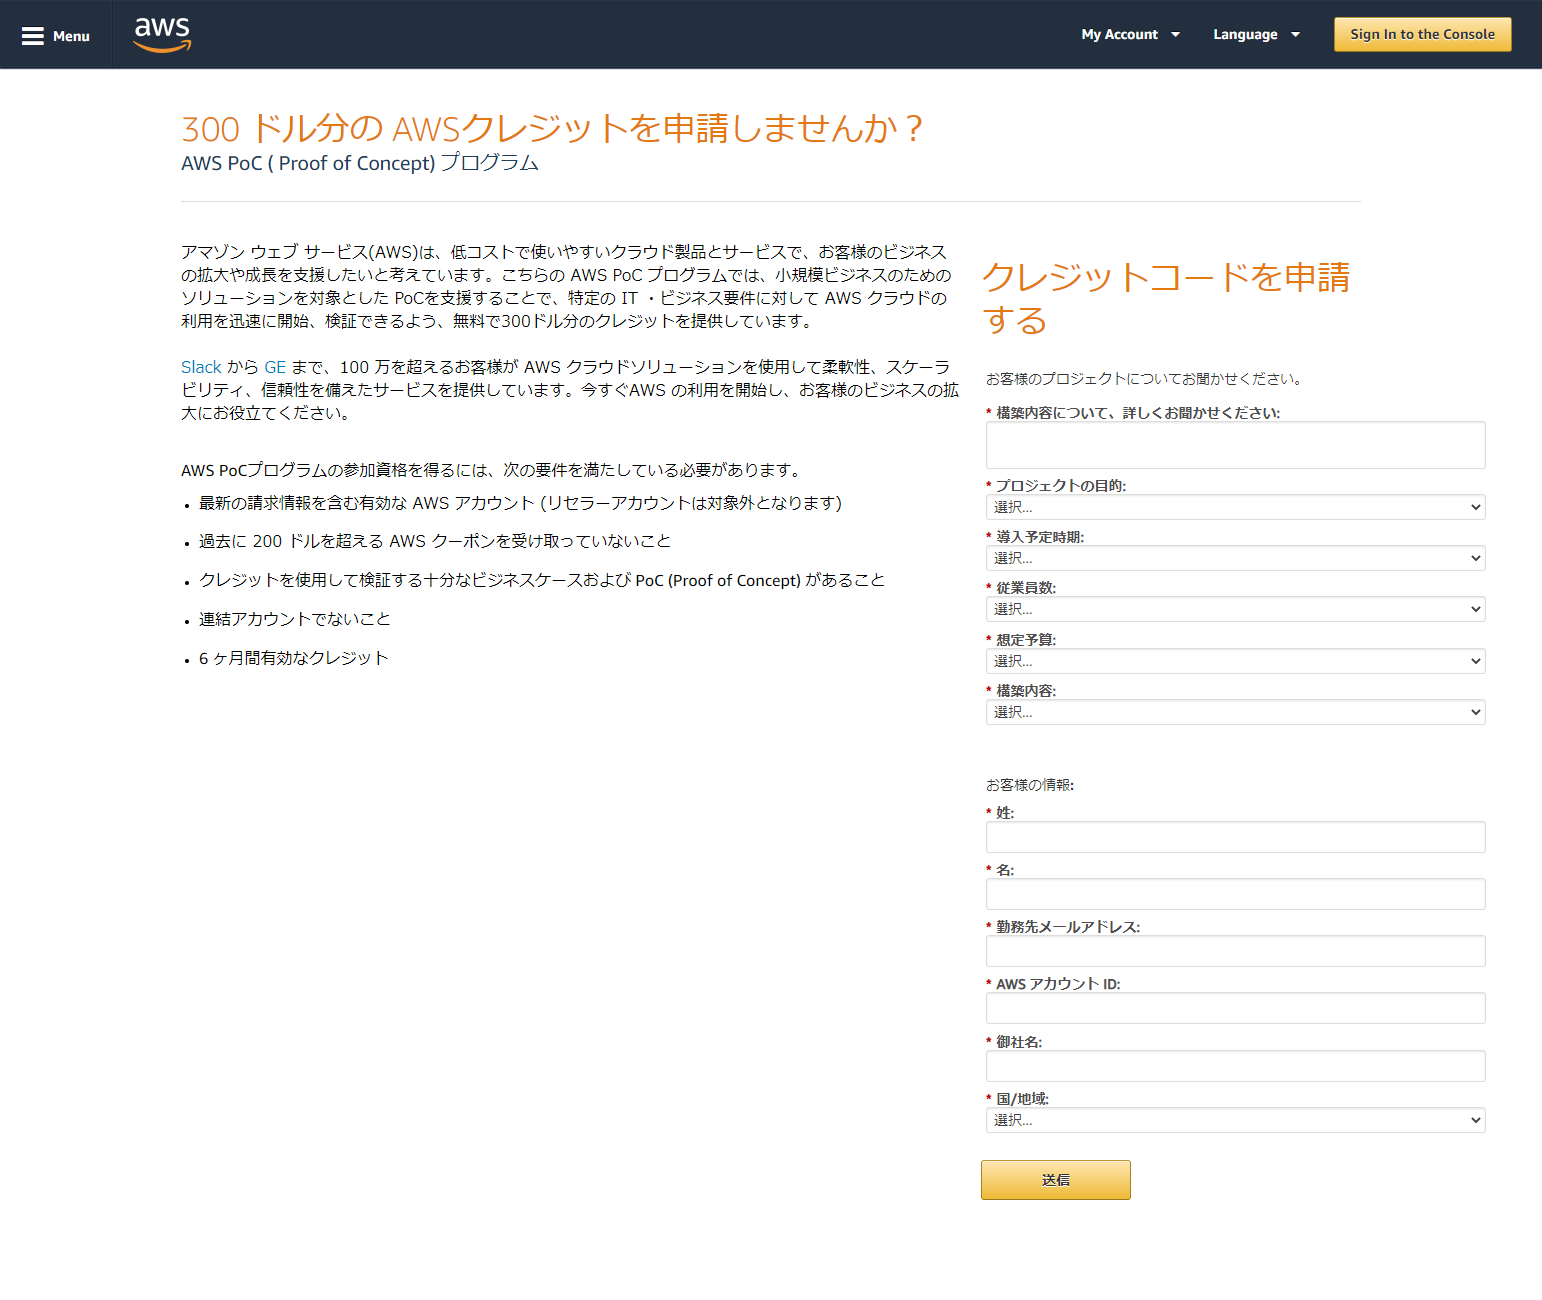
Task: Click the My Account dropdown arrow
Action: point(1175,35)
